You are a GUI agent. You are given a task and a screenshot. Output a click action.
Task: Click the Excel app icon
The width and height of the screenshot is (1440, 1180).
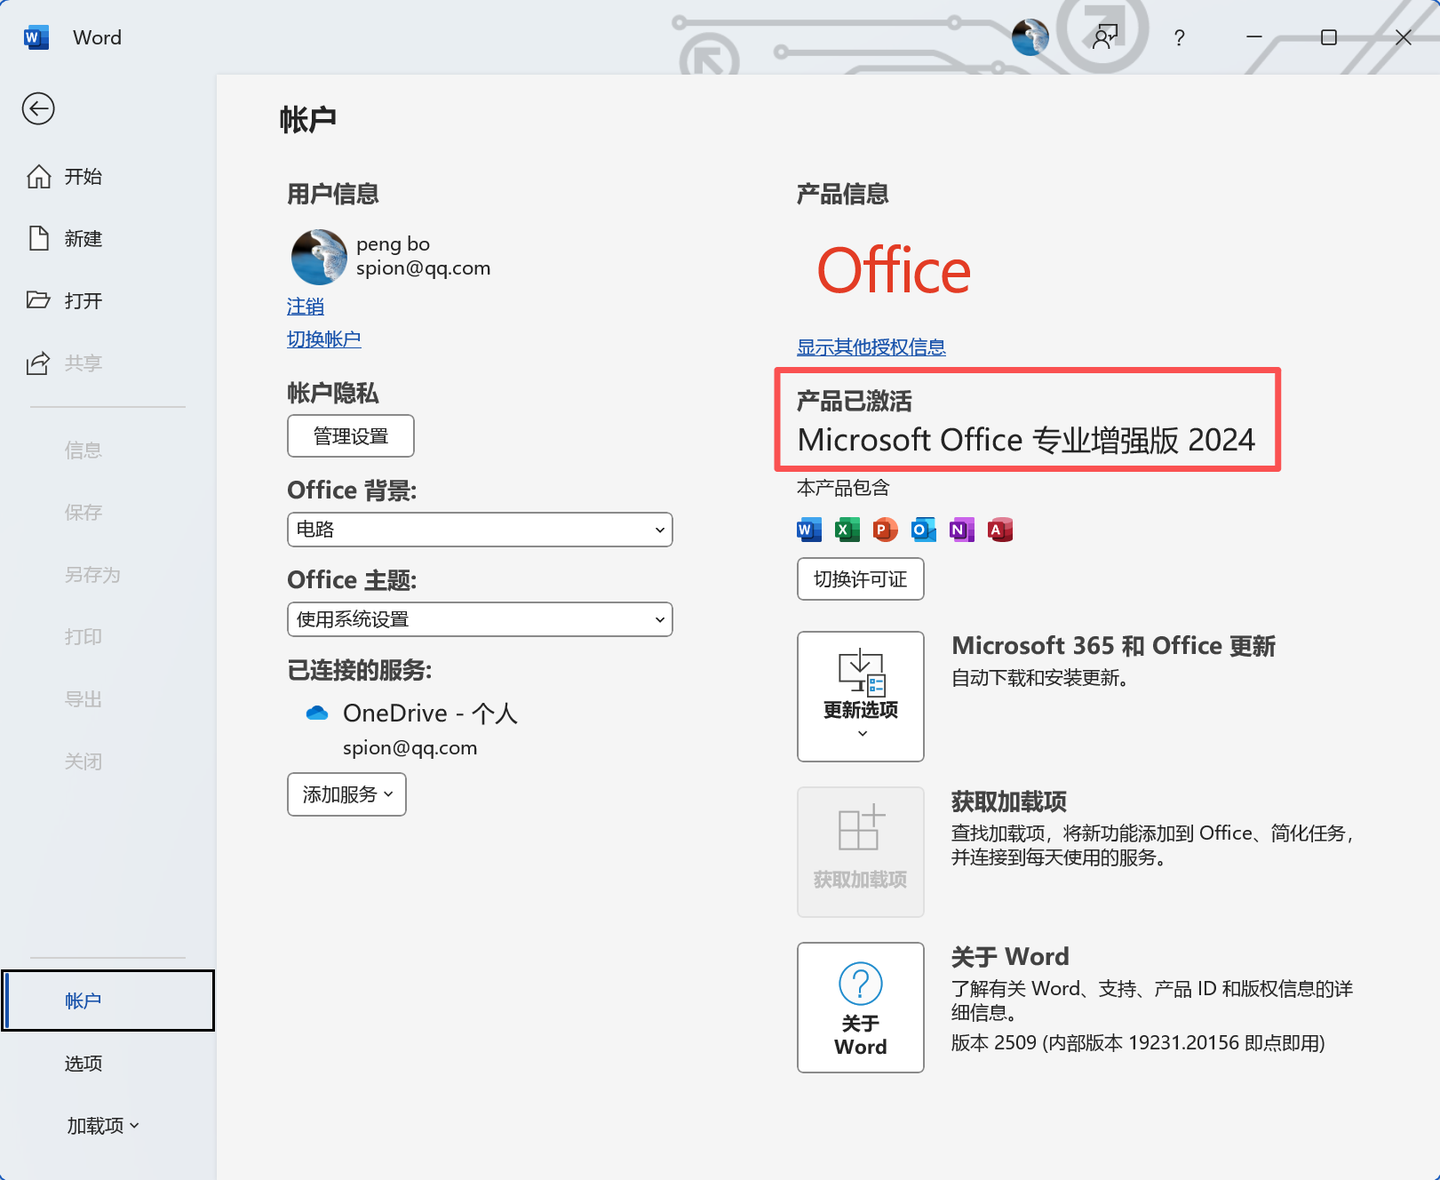coord(847,529)
